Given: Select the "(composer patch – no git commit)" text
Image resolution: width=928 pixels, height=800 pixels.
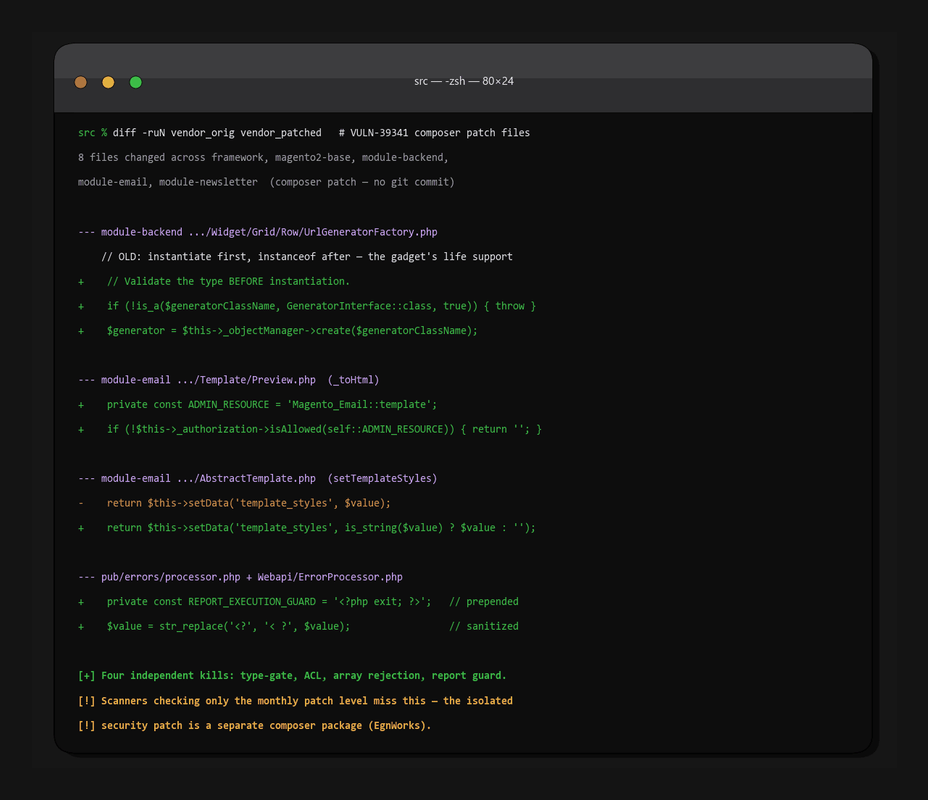Looking at the screenshot, I should pyautogui.click(x=362, y=182).
